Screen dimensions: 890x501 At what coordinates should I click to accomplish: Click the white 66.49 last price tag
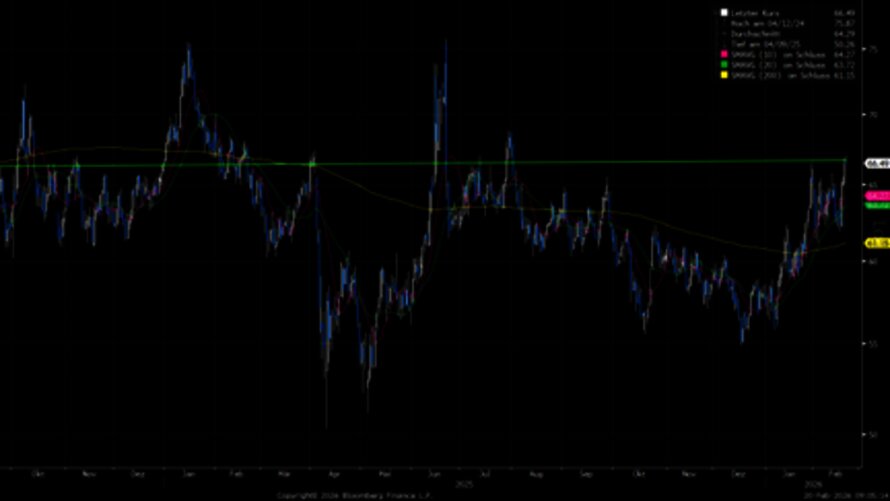[877, 163]
